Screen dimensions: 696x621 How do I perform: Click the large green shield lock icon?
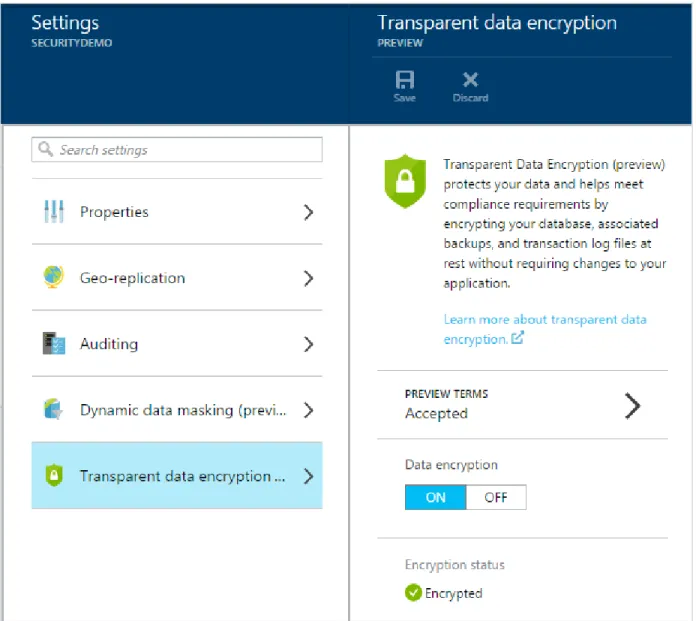click(405, 181)
